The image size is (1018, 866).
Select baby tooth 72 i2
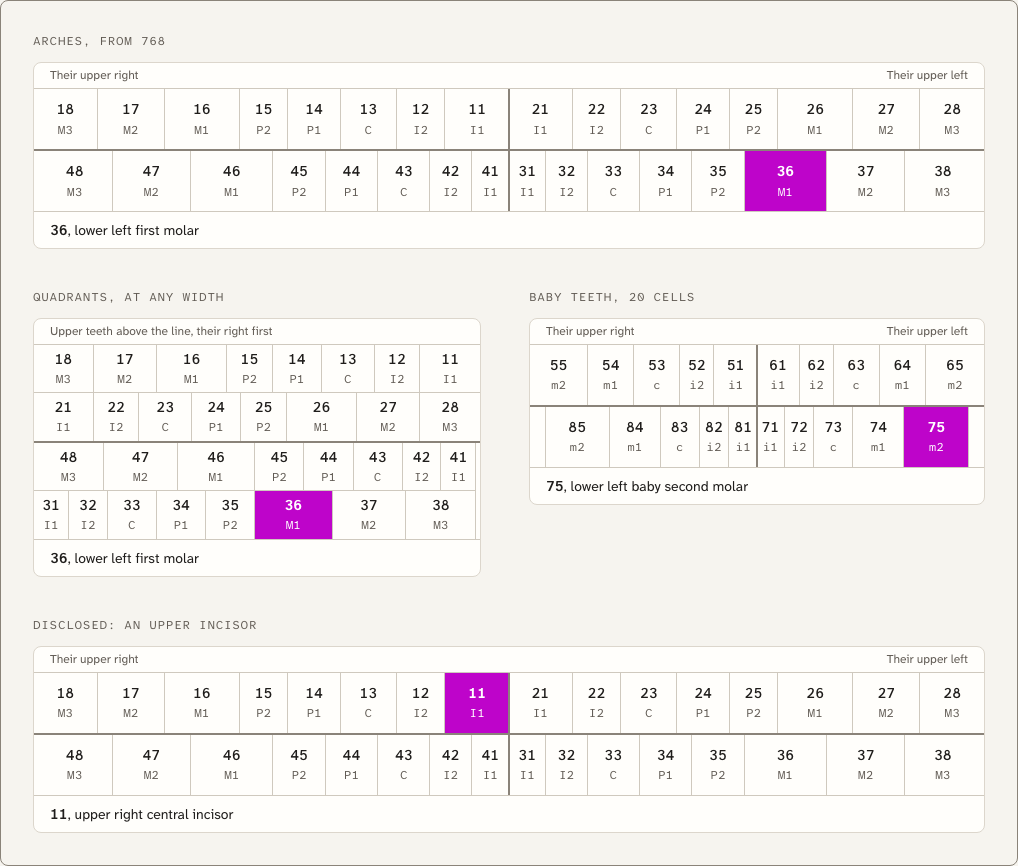click(x=799, y=437)
